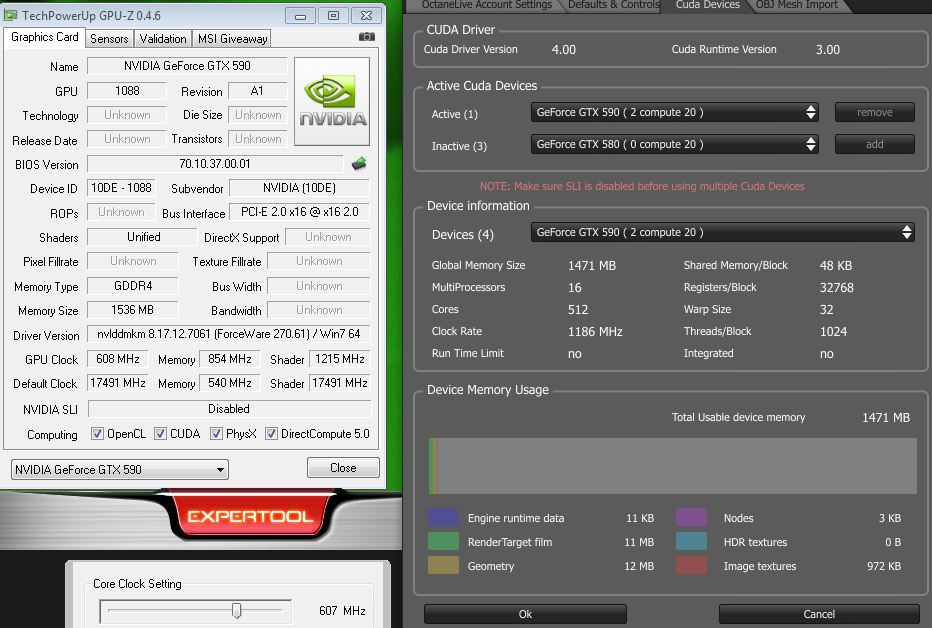Click the NVIDIA SLI Disabled field
The height and width of the screenshot is (628, 932).
point(229,409)
